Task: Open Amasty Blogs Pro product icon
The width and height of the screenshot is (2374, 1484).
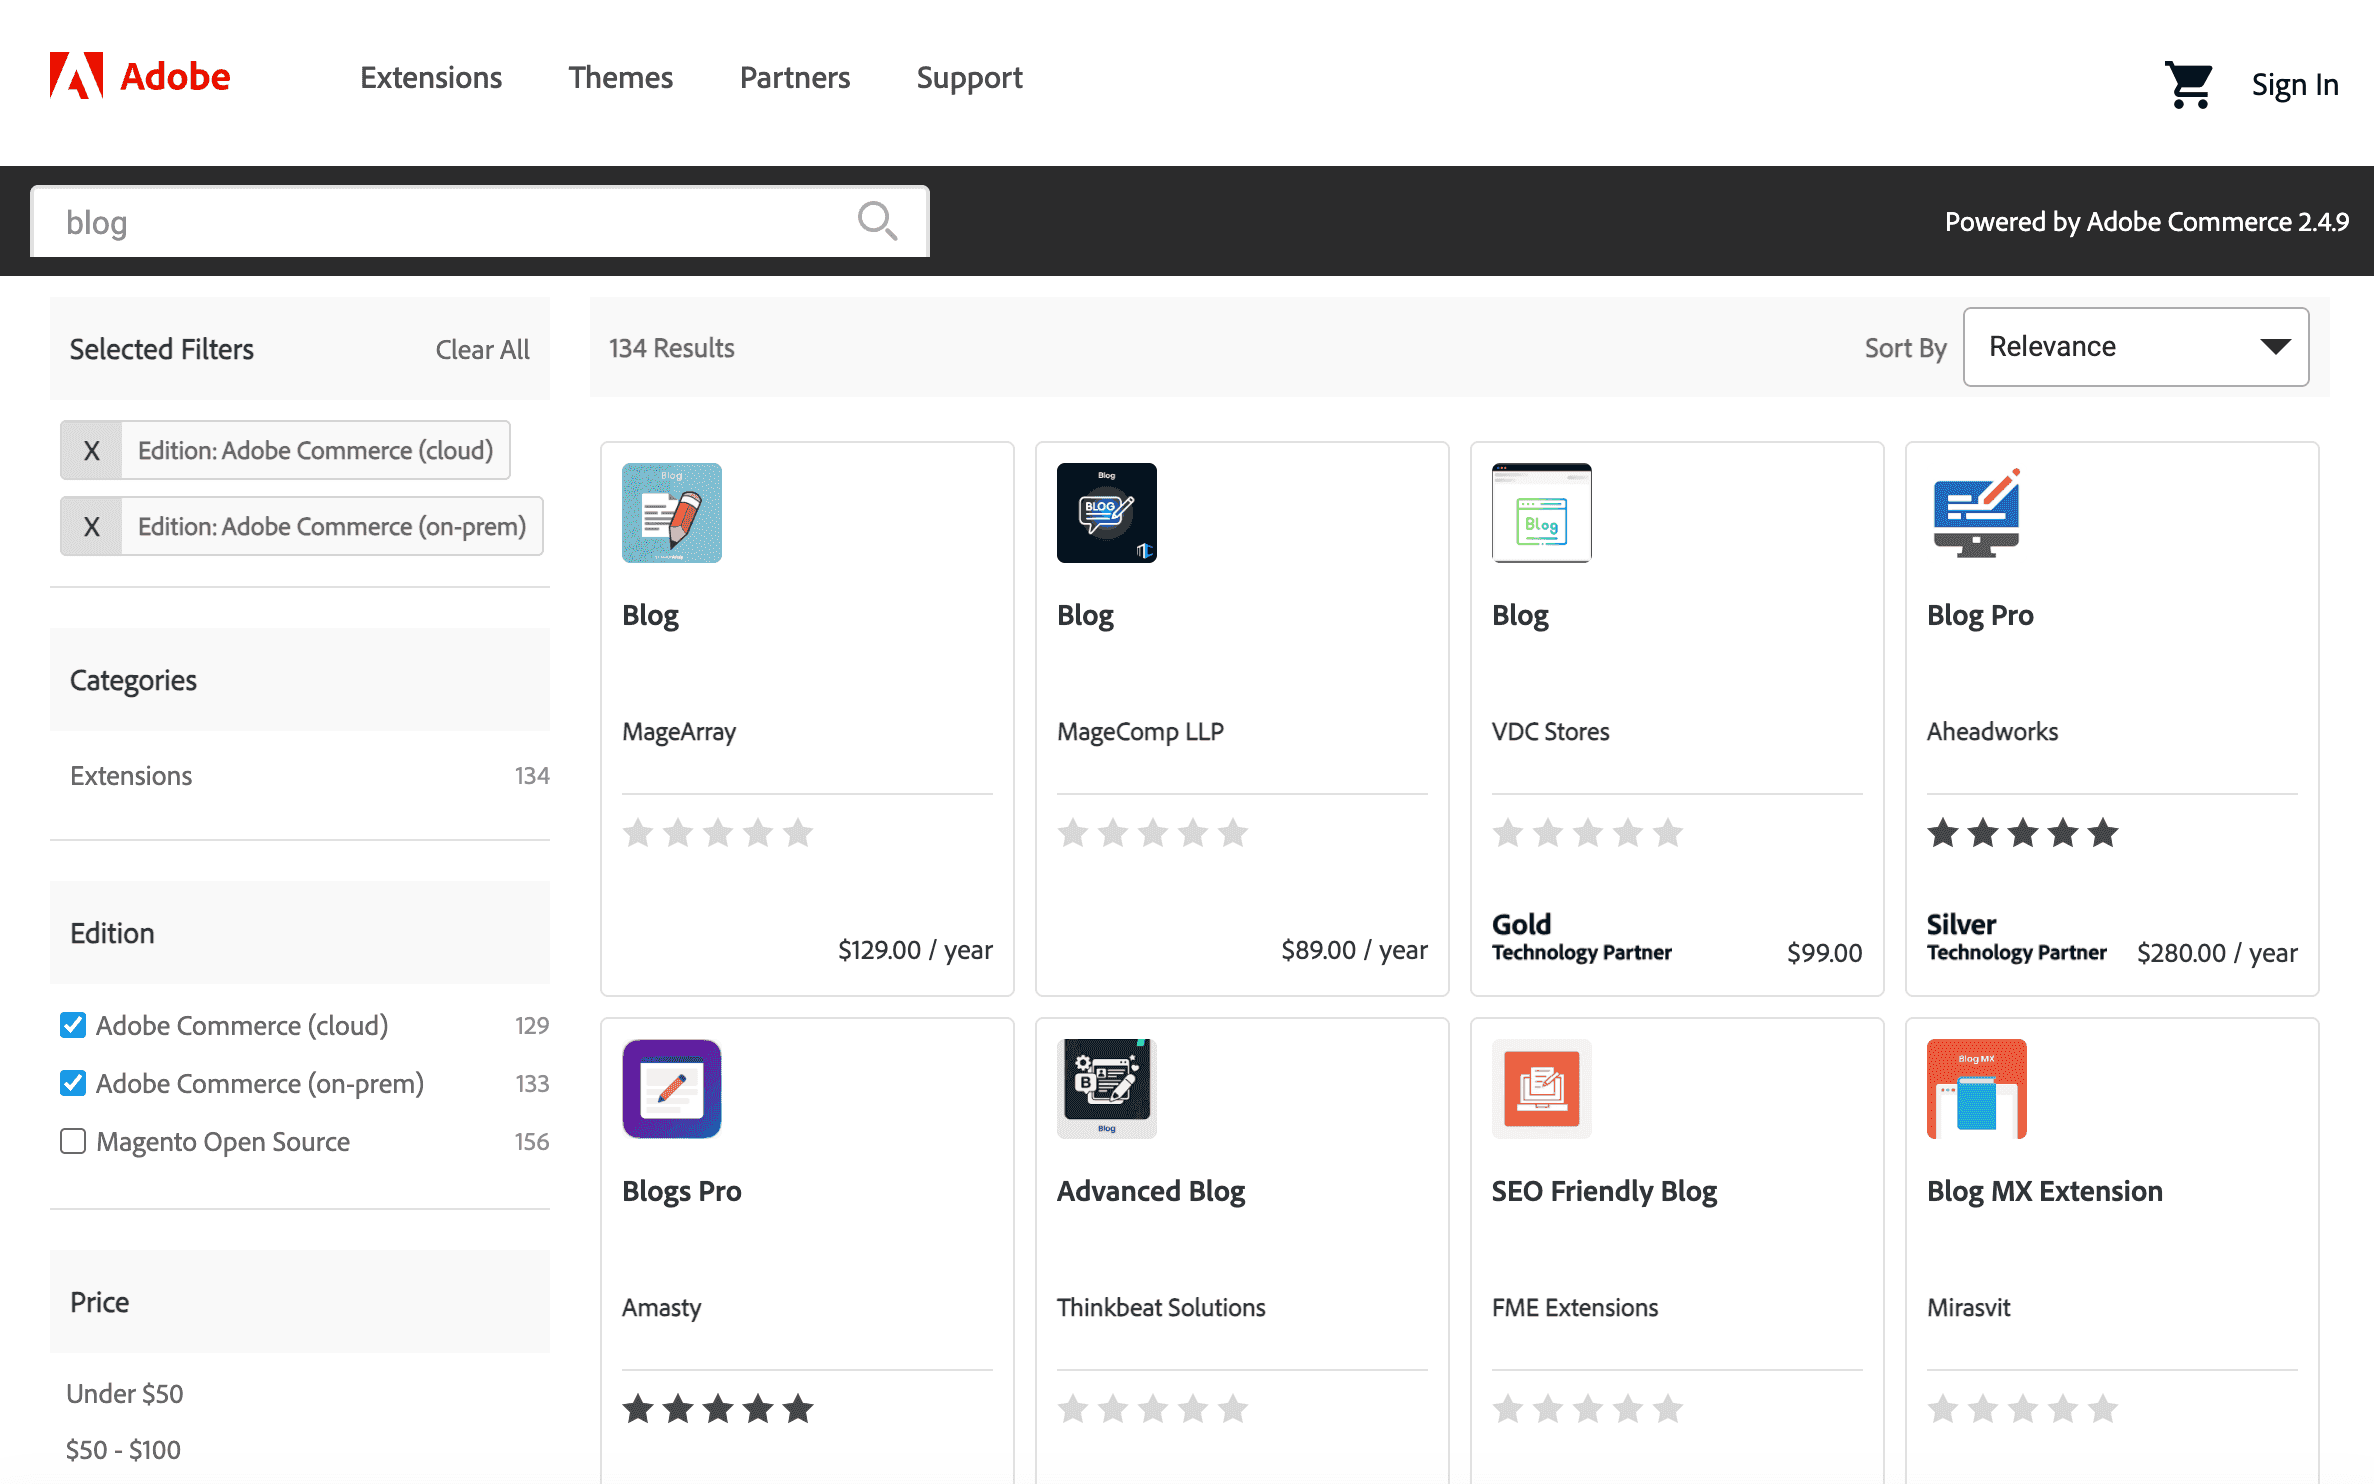Action: 672,1089
